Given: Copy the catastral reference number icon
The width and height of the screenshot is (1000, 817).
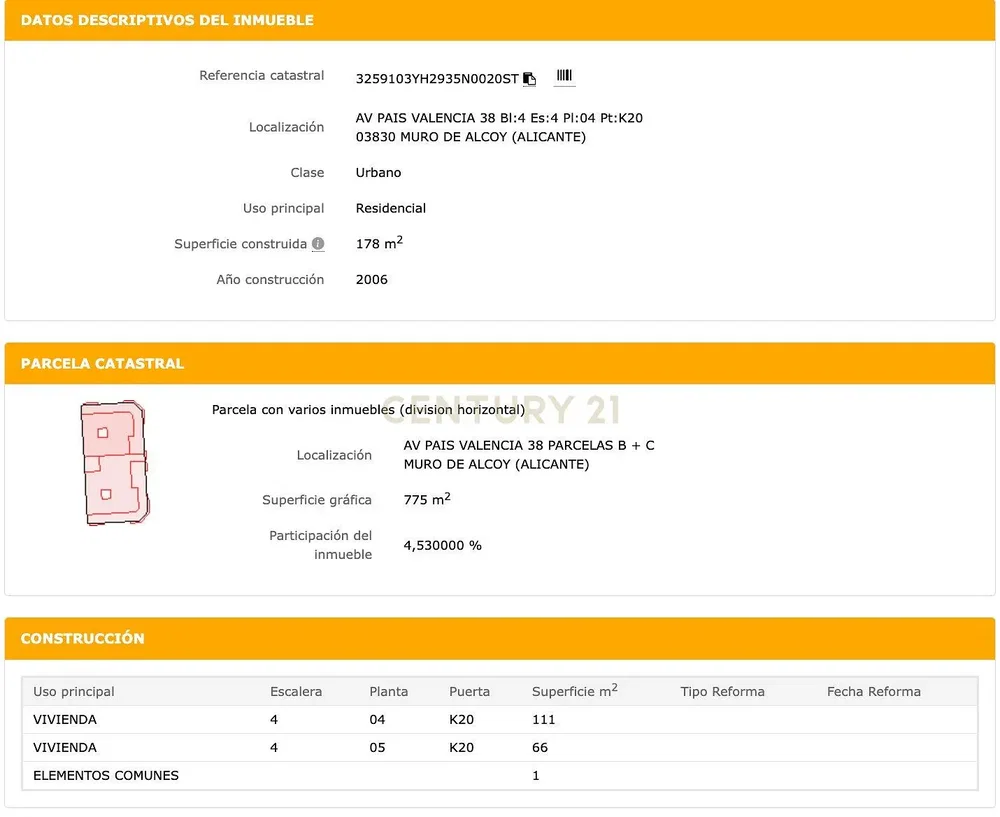Looking at the screenshot, I should (x=529, y=78).
